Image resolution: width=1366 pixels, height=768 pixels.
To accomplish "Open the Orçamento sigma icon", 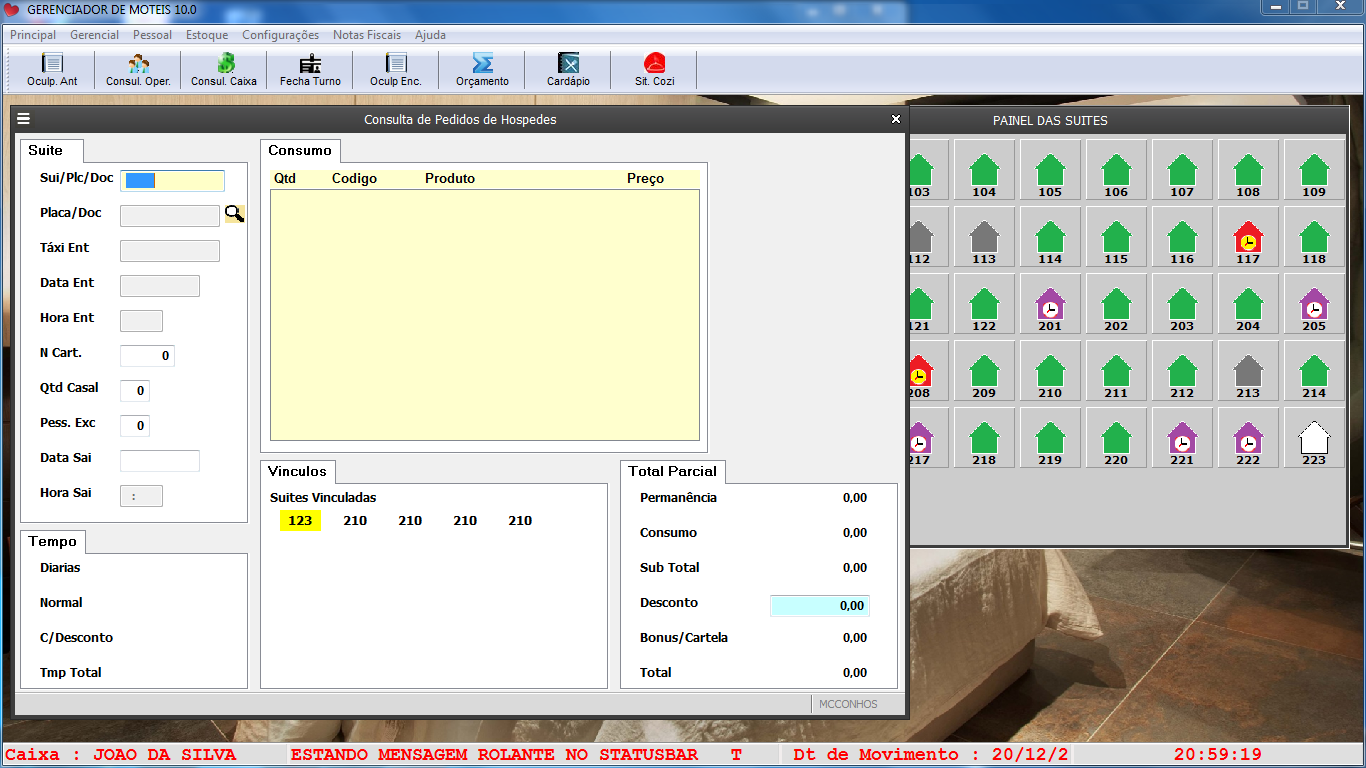I will (x=482, y=69).
